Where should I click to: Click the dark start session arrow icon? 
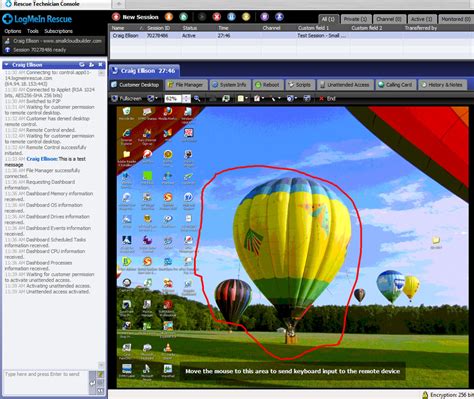202,17
